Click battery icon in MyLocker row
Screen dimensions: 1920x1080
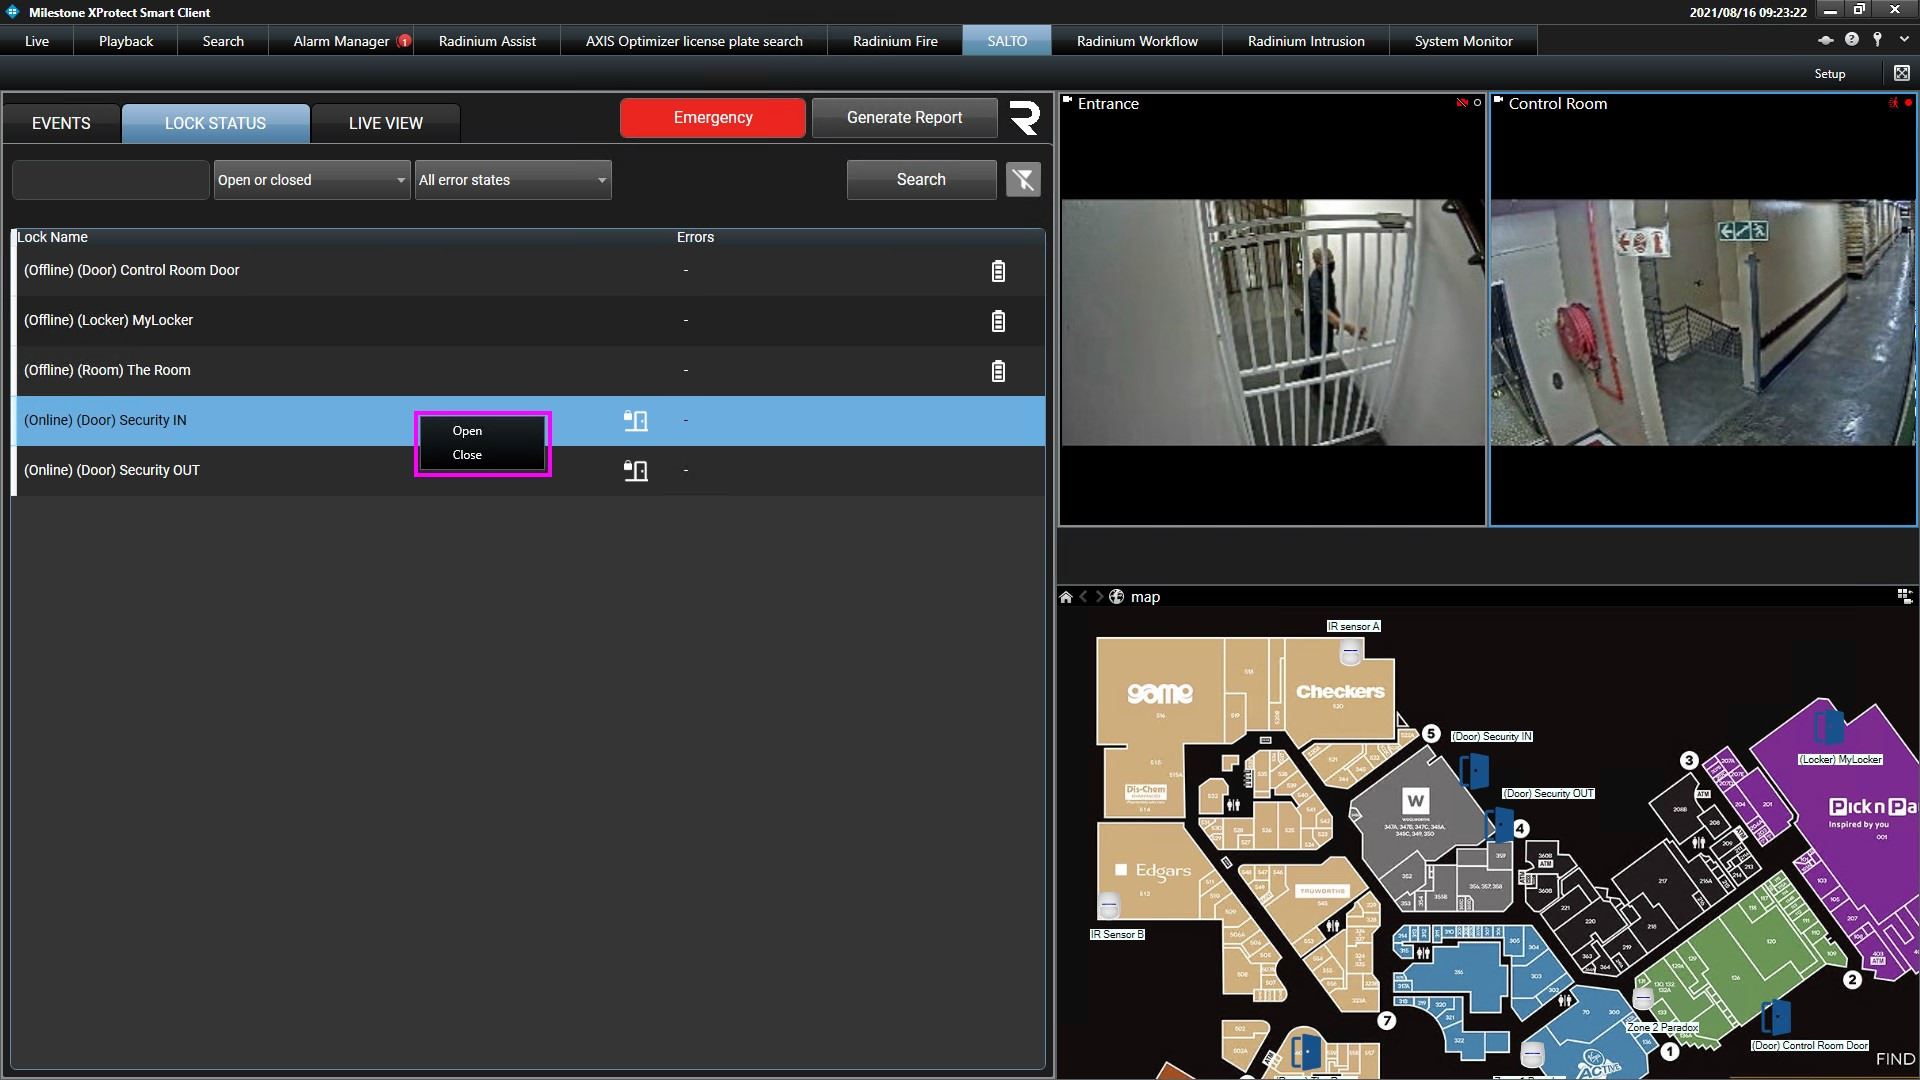pyautogui.click(x=998, y=321)
